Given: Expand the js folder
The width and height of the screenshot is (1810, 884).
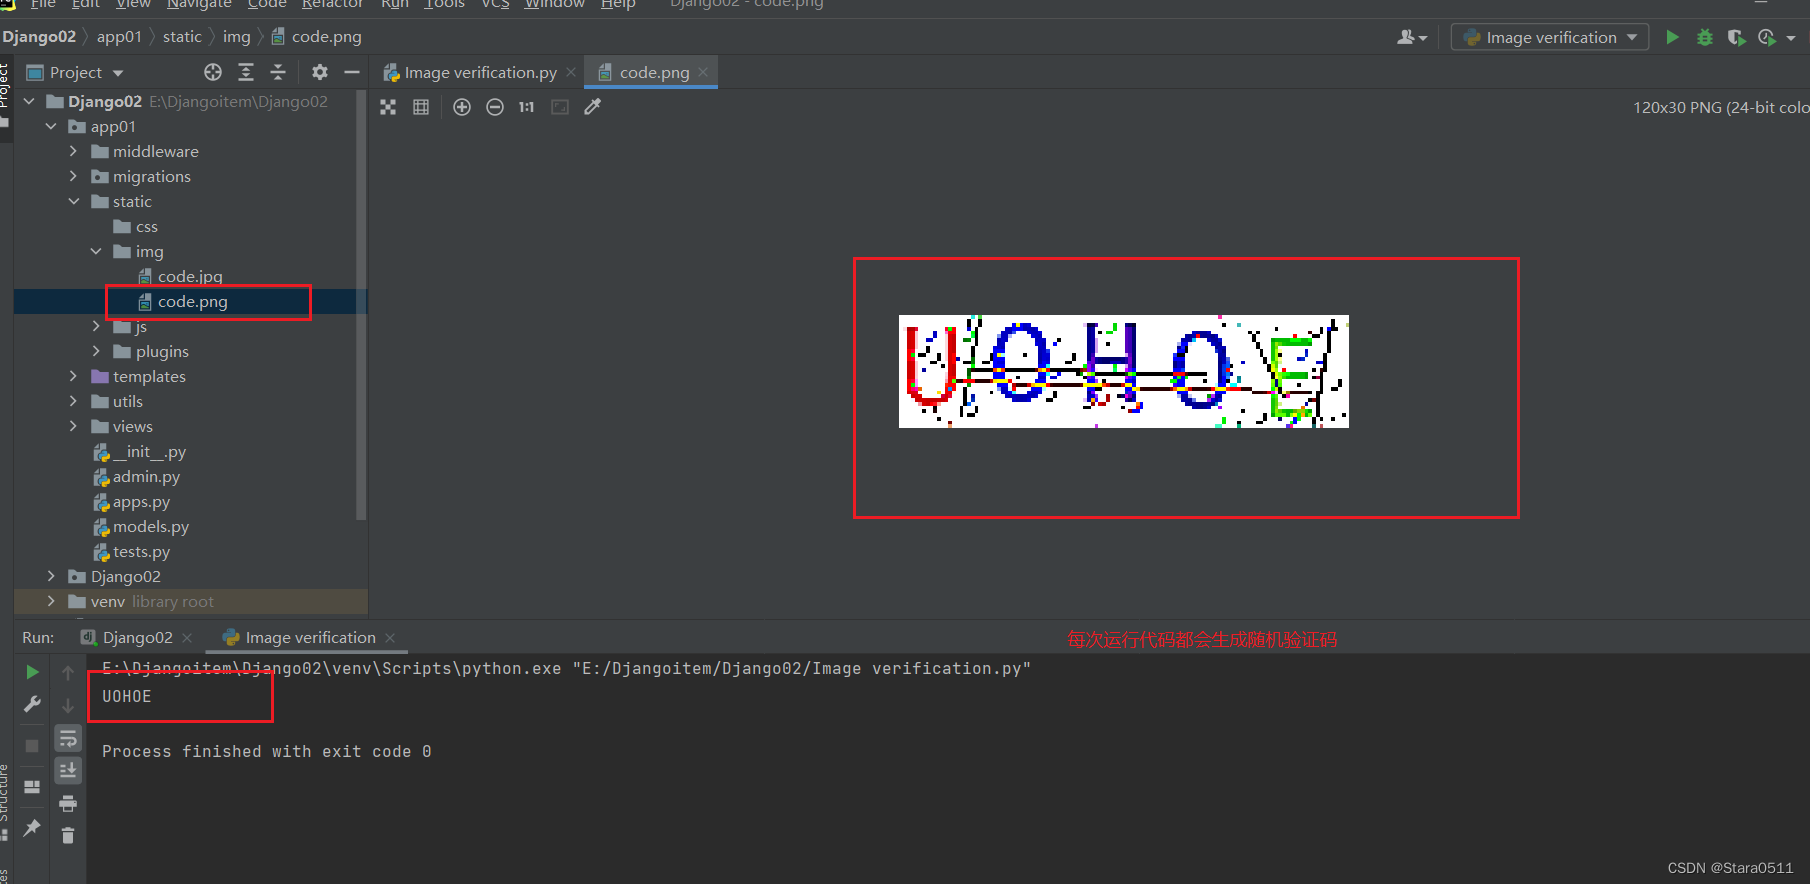Looking at the screenshot, I should coord(96,326).
